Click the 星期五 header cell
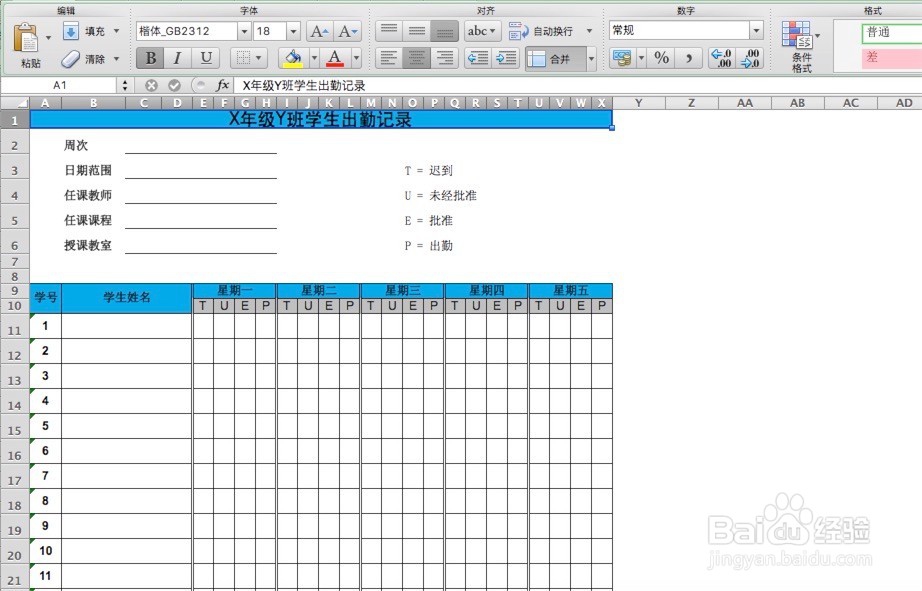The image size is (922, 591). (x=570, y=291)
